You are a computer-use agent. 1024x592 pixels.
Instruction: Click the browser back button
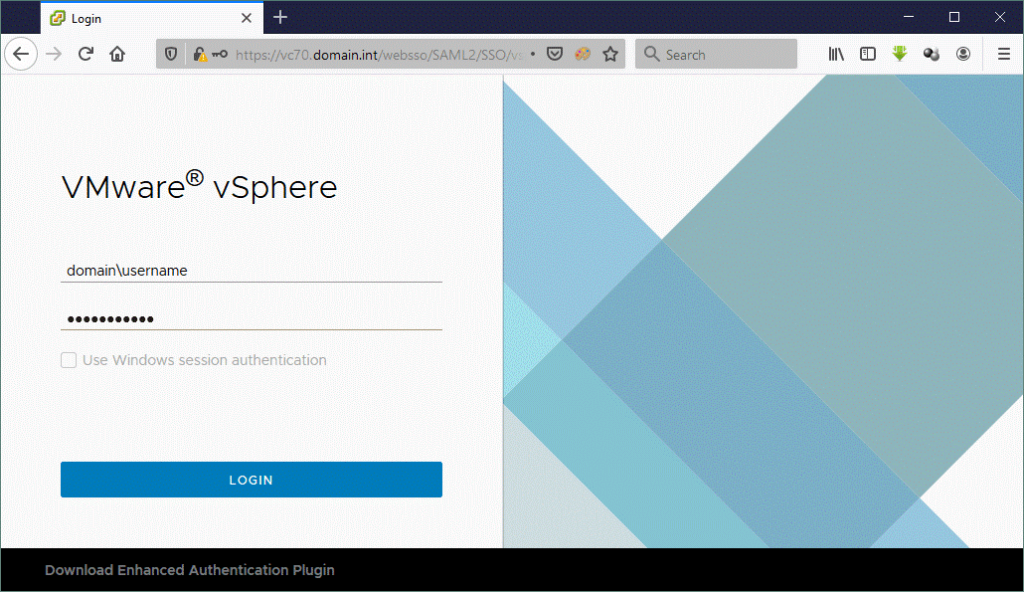pyautogui.click(x=20, y=54)
